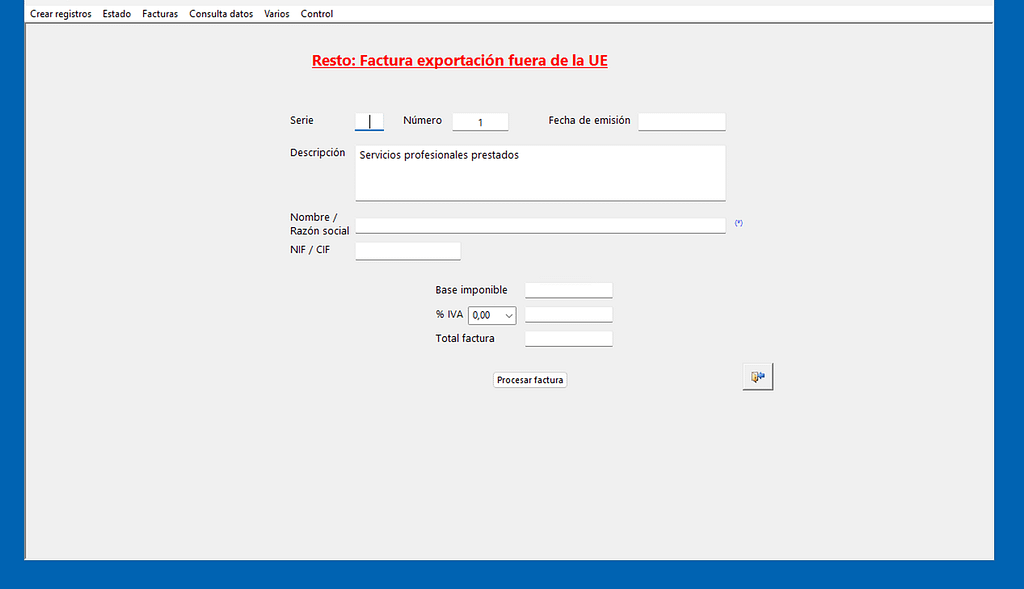Open the Crear registros menu

[60, 14]
